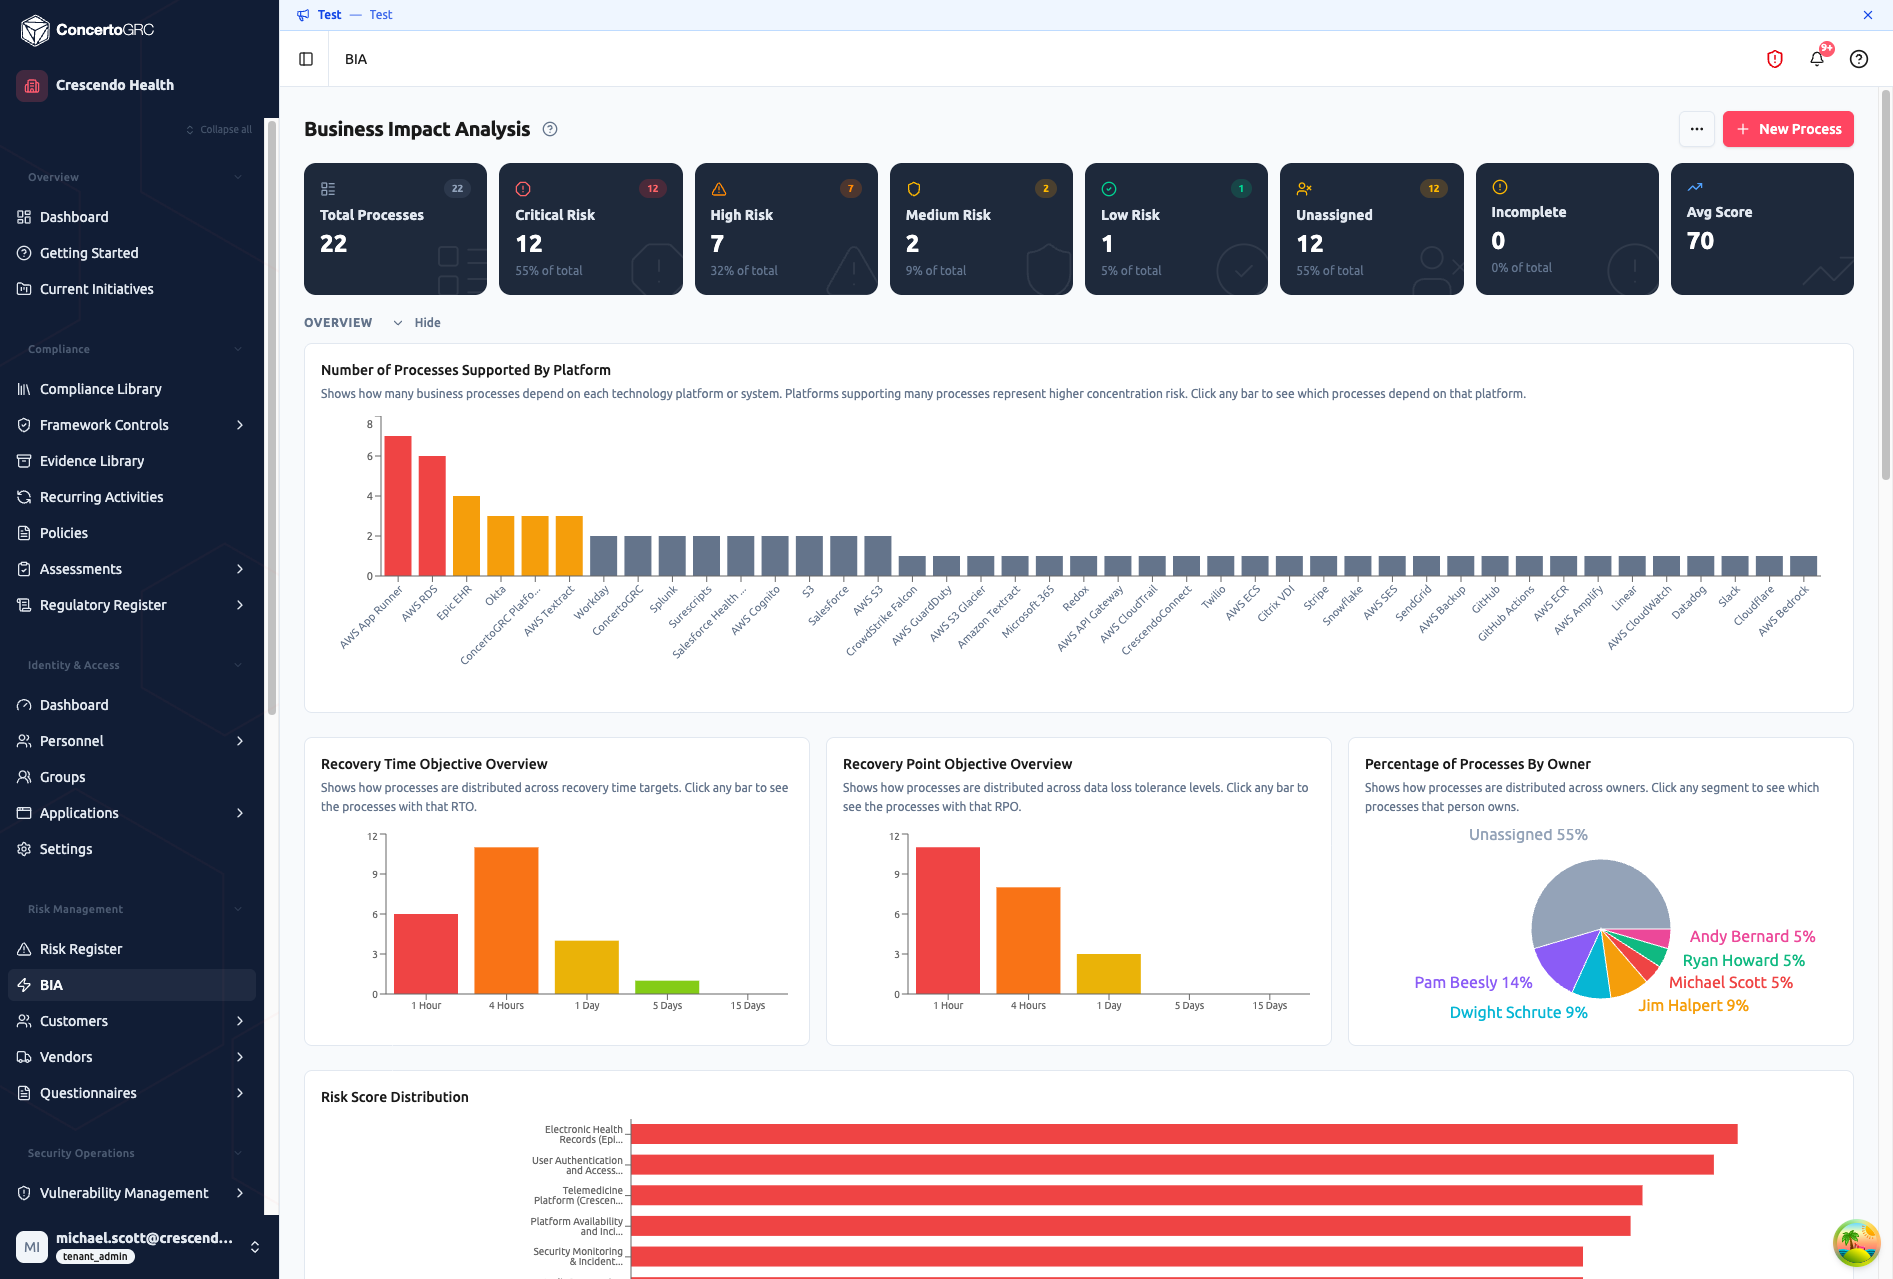Click the Epic EHR bar
The height and width of the screenshot is (1279, 1893).
[466, 536]
